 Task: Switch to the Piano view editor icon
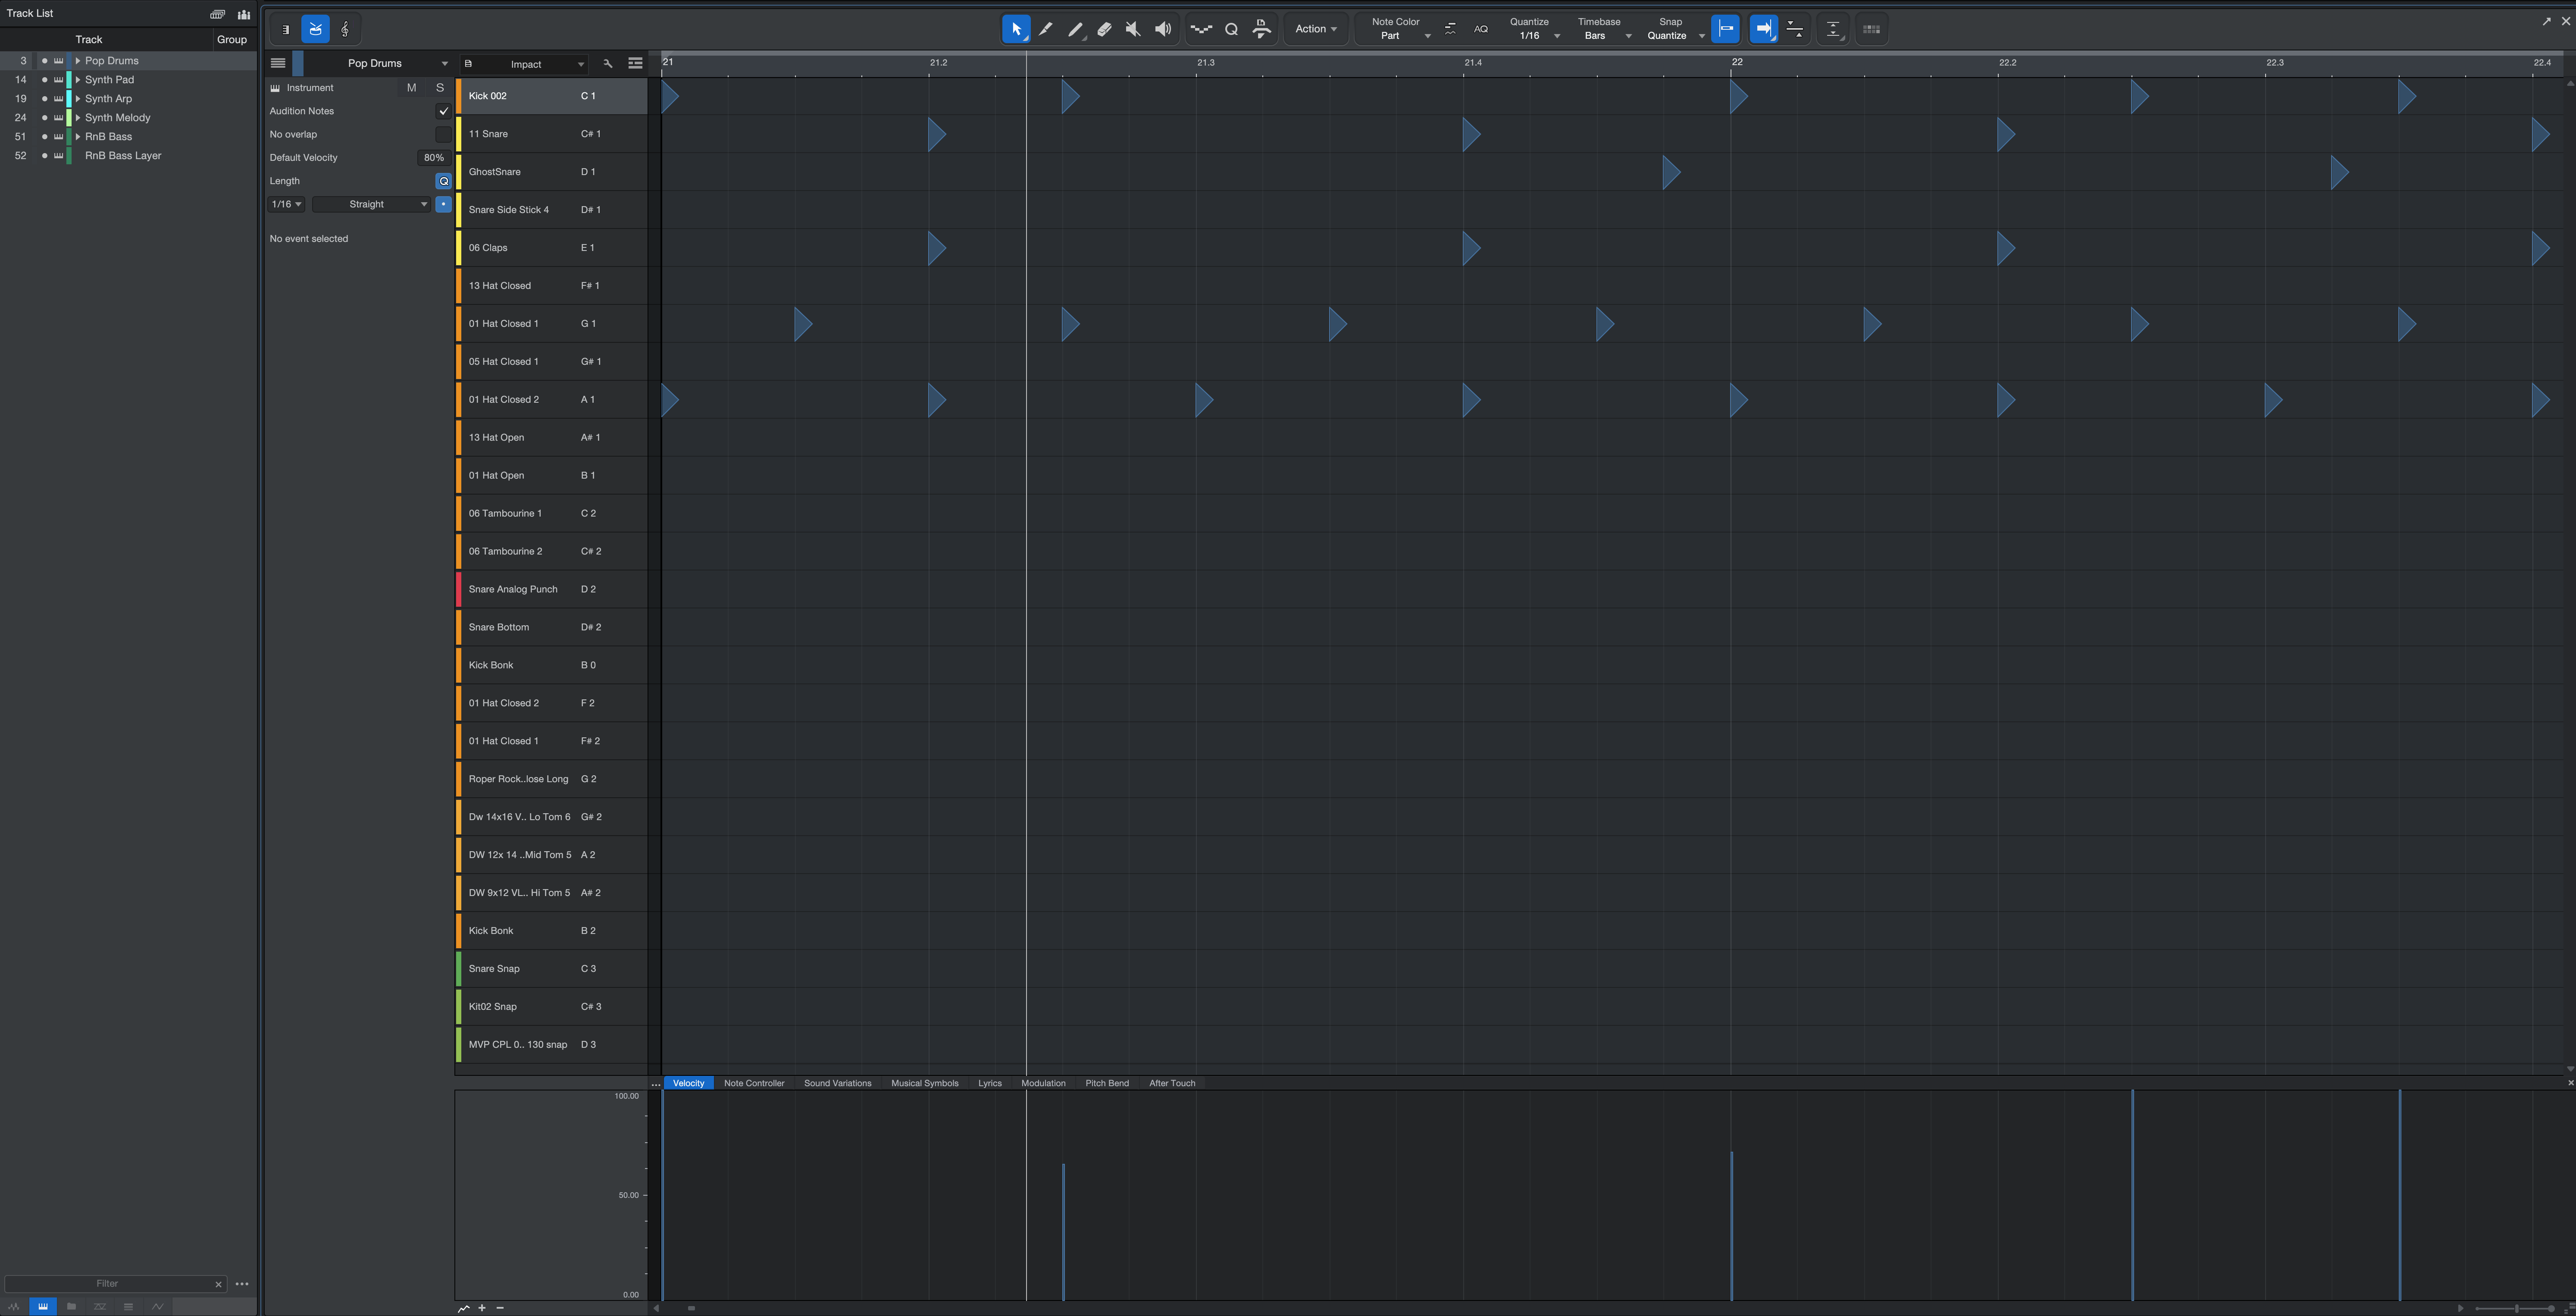[x=286, y=29]
